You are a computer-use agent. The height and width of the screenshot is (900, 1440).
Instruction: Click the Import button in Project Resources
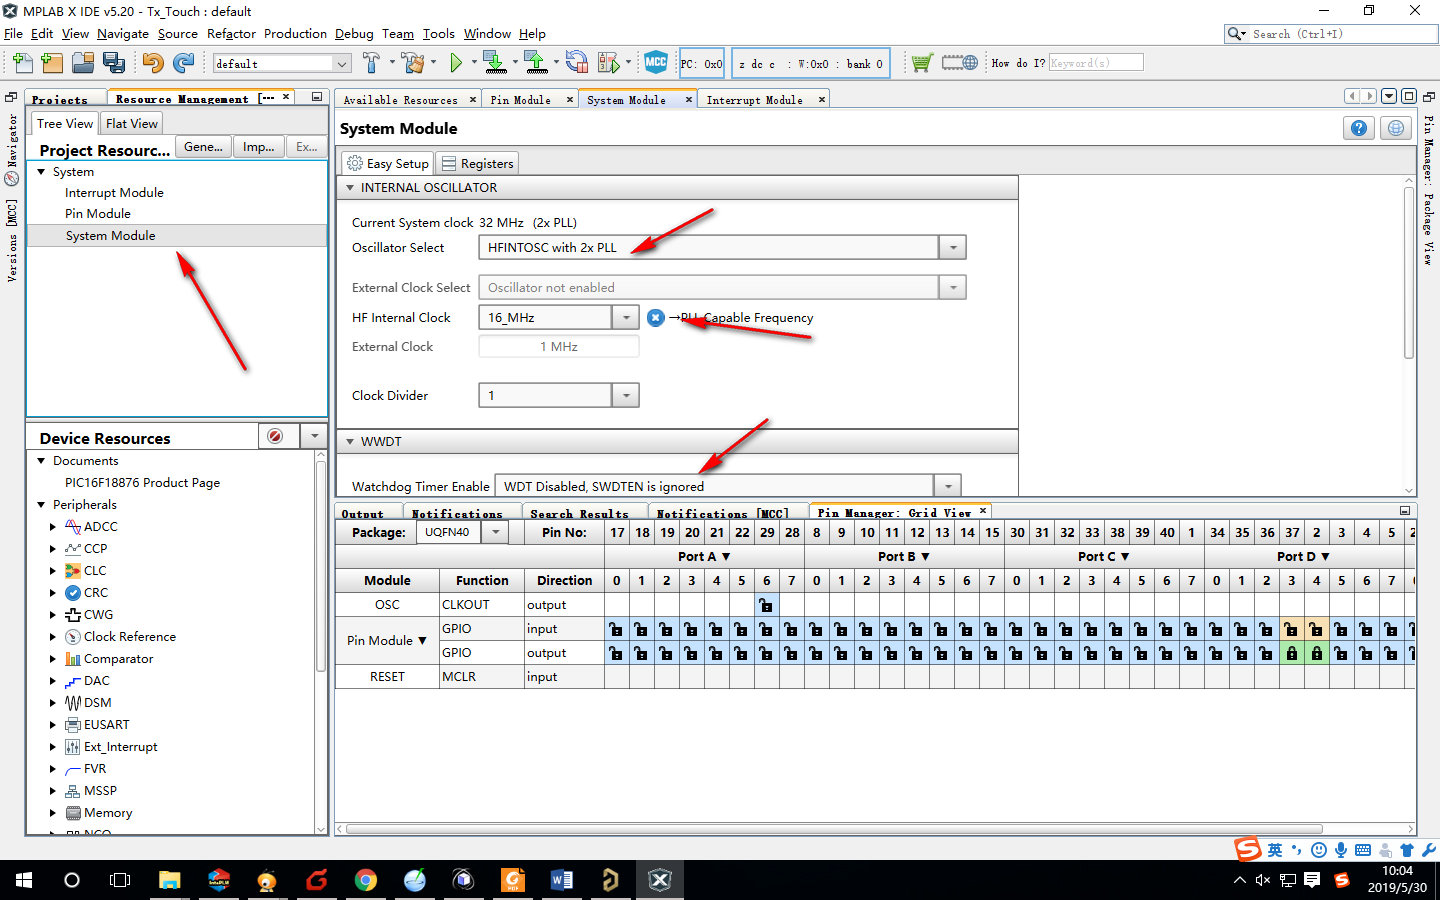pyautogui.click(x=258, y=147)
